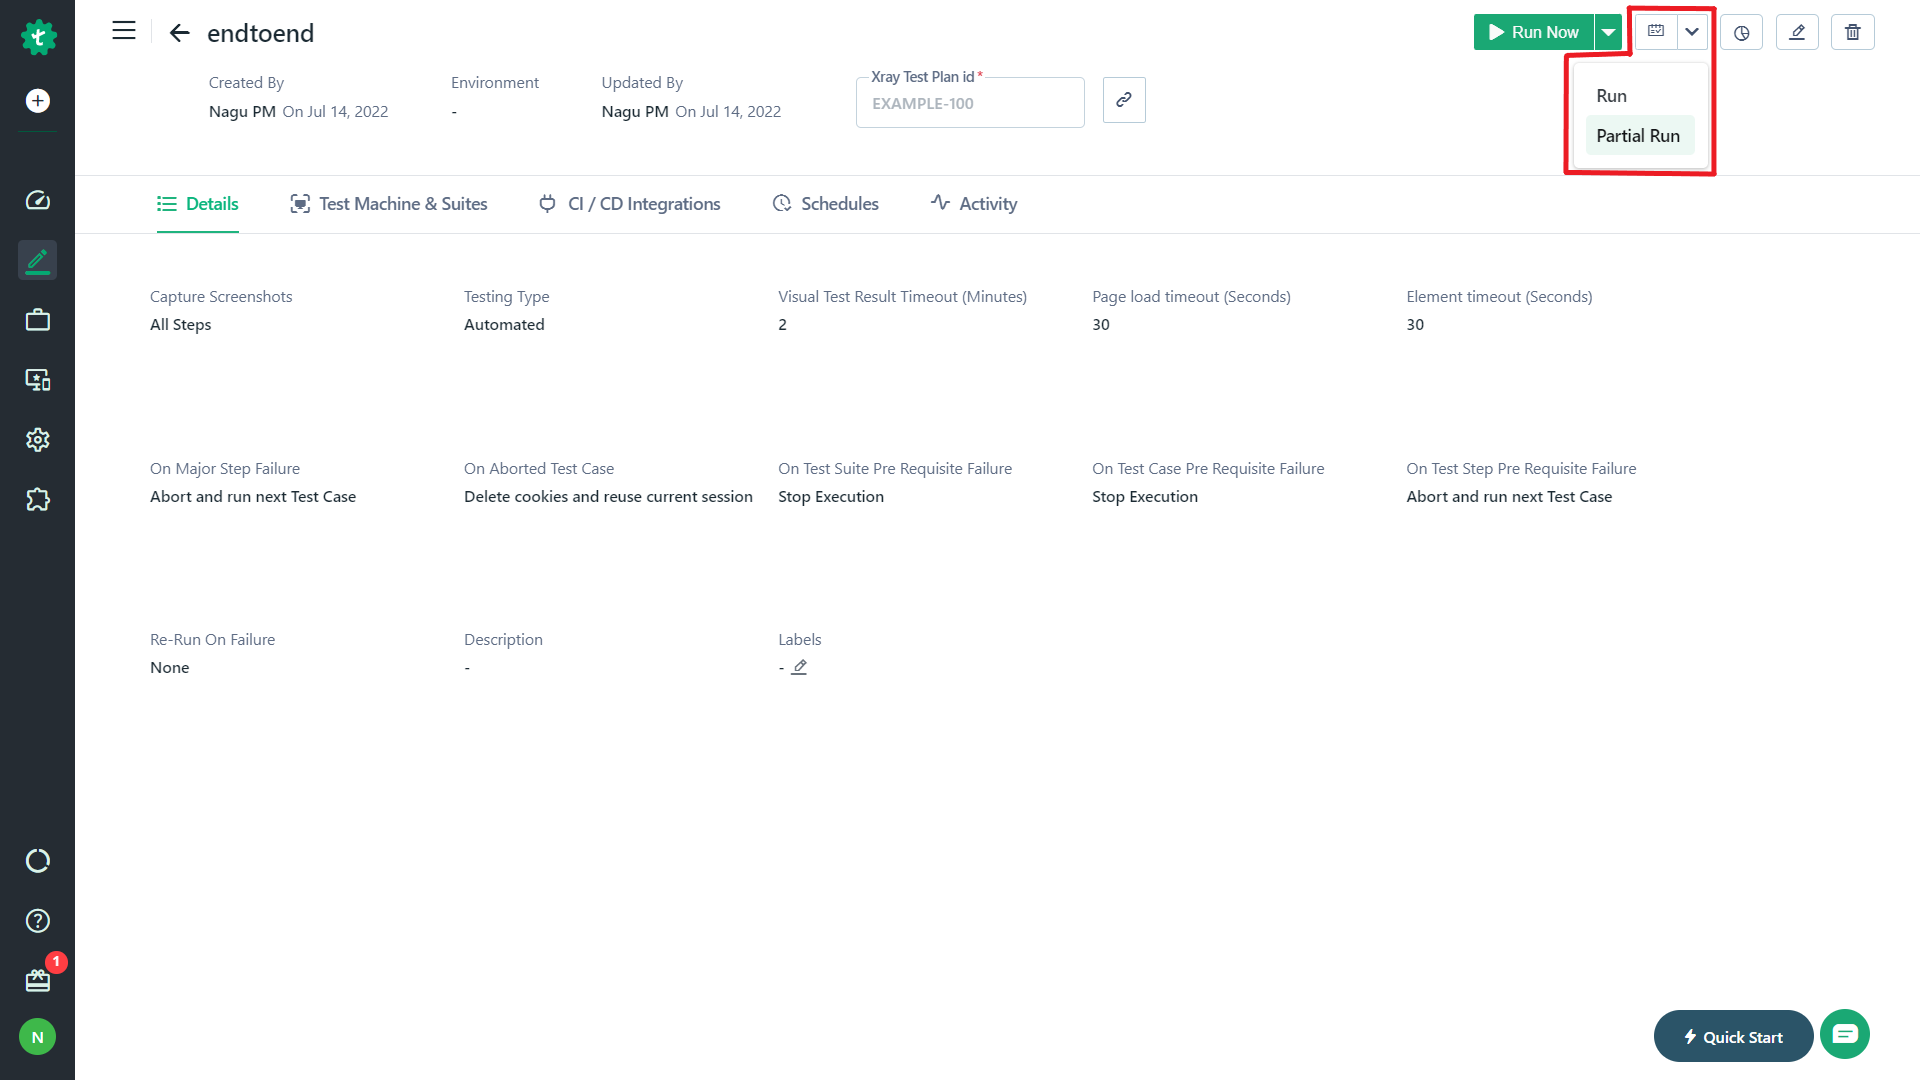Click the Nagu PM name under Created By
The height and width of the screenshot is (1080, 1920).
[x=242, y=112]
